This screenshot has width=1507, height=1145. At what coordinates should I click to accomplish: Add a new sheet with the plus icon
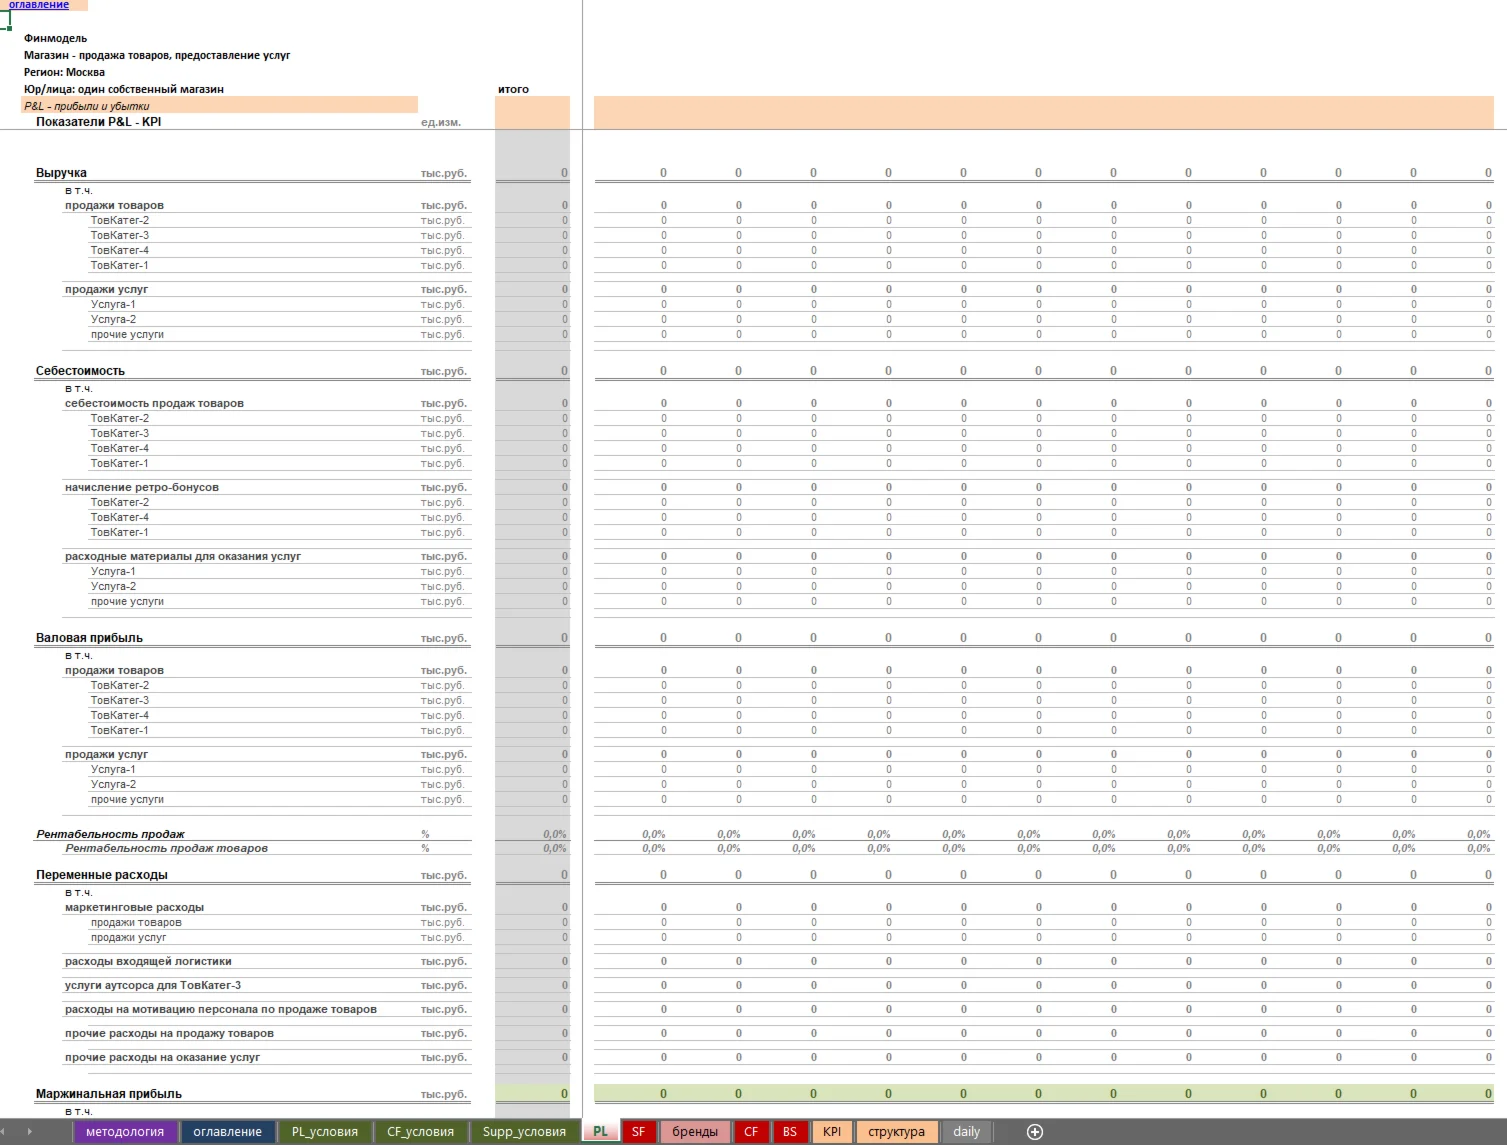coord(1035,1132)
